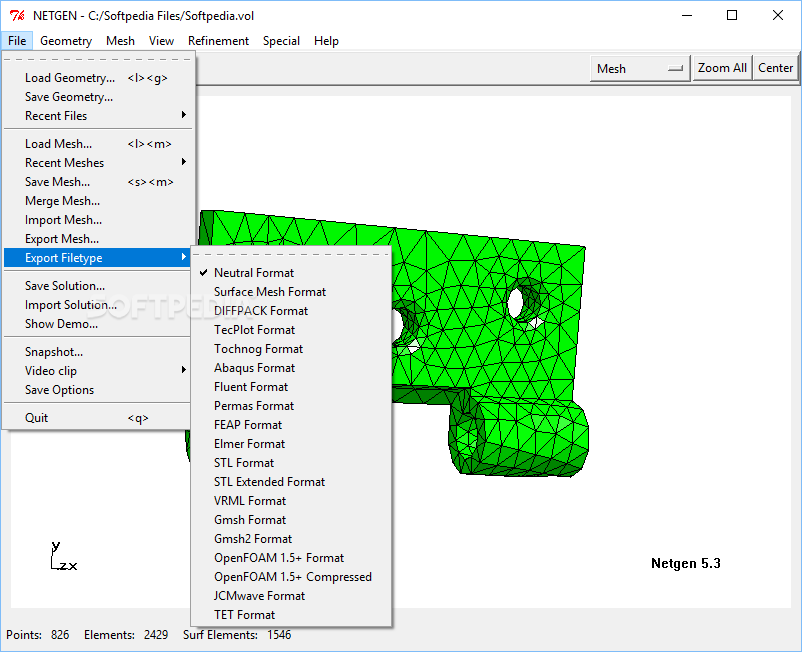Open the Mesh view mode dropdown
The width and height of the screenshot is (802, 652).
click(640, 68)
